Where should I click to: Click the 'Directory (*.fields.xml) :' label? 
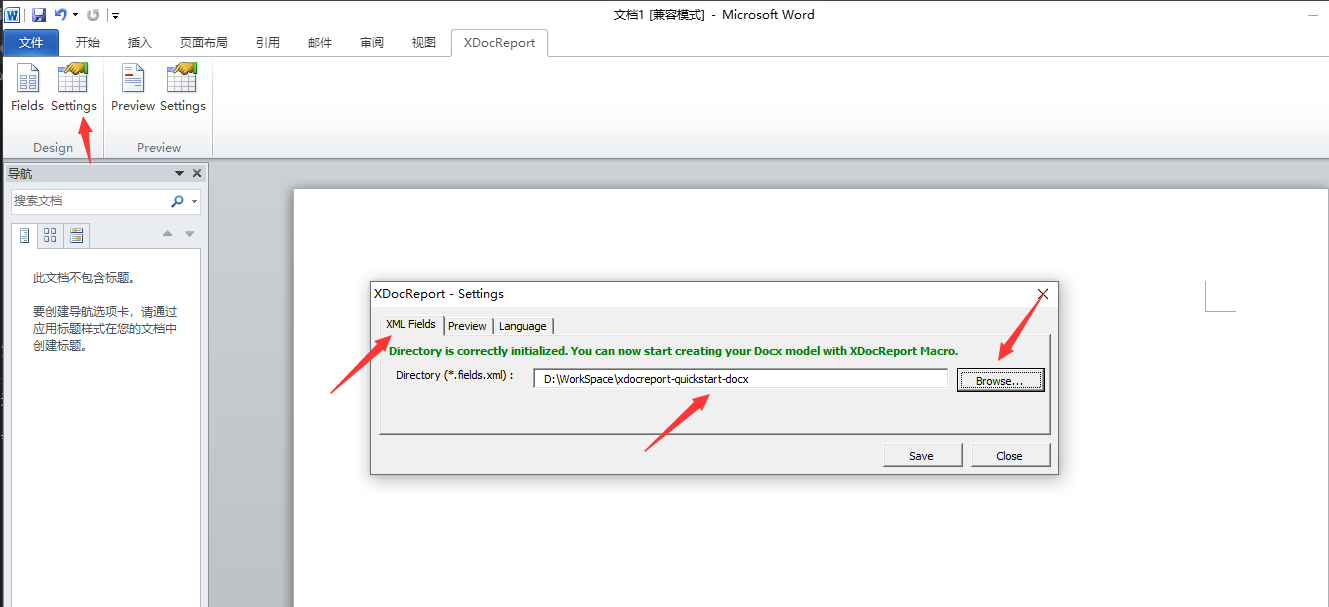pyautogui.click(x=455, y=375)
